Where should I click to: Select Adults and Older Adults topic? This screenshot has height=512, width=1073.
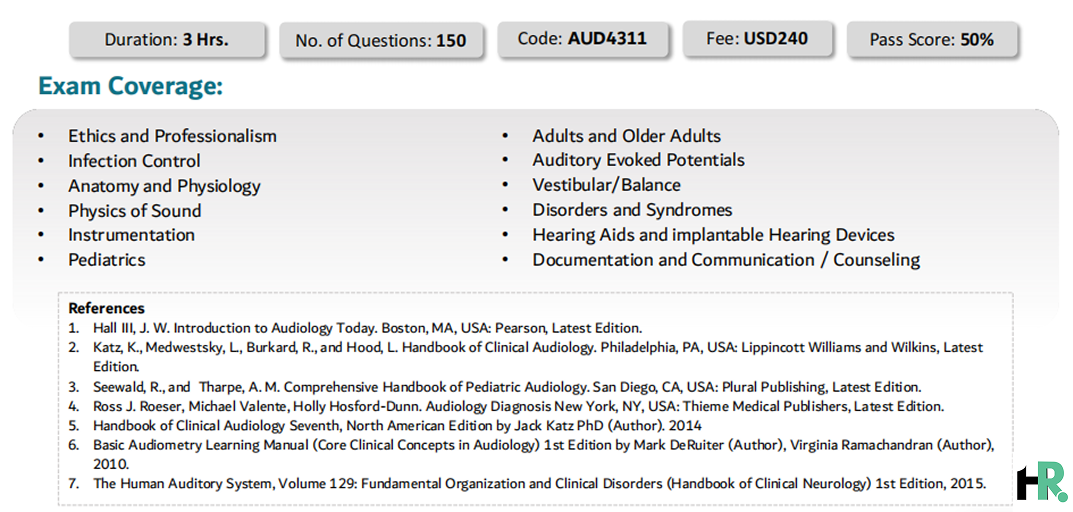pyautogui.click(x=626, y=136)
